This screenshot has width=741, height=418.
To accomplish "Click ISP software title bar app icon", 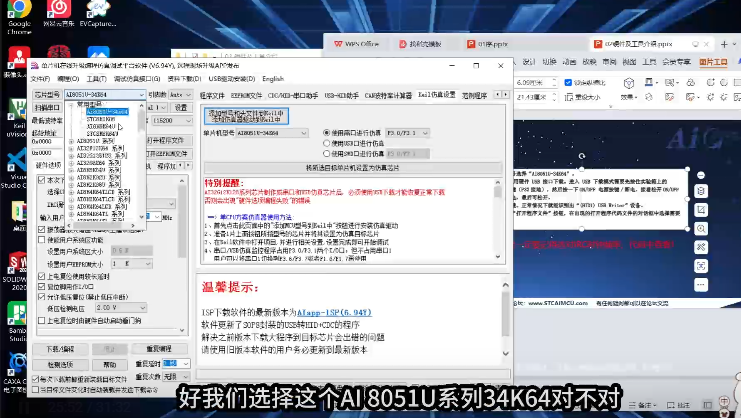I will click(x=34, y=66).
